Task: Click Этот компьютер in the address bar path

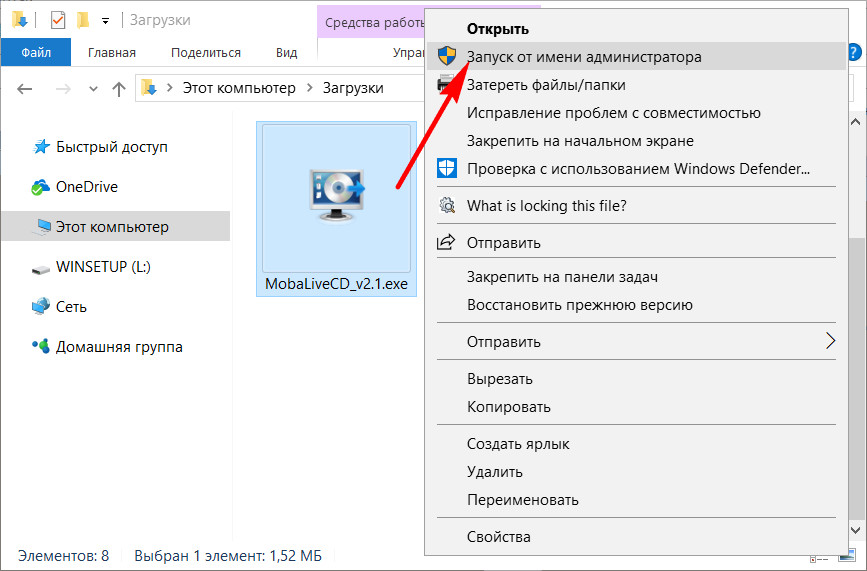Action: click(x=238, y=88)
